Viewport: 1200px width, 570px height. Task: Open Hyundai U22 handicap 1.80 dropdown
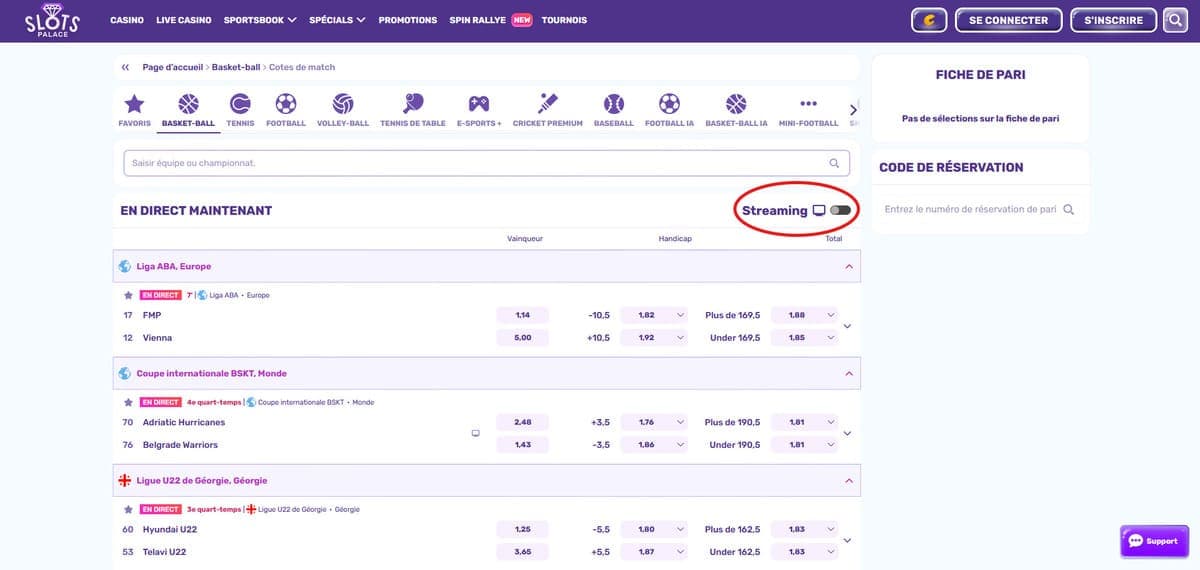pos(654,529)
